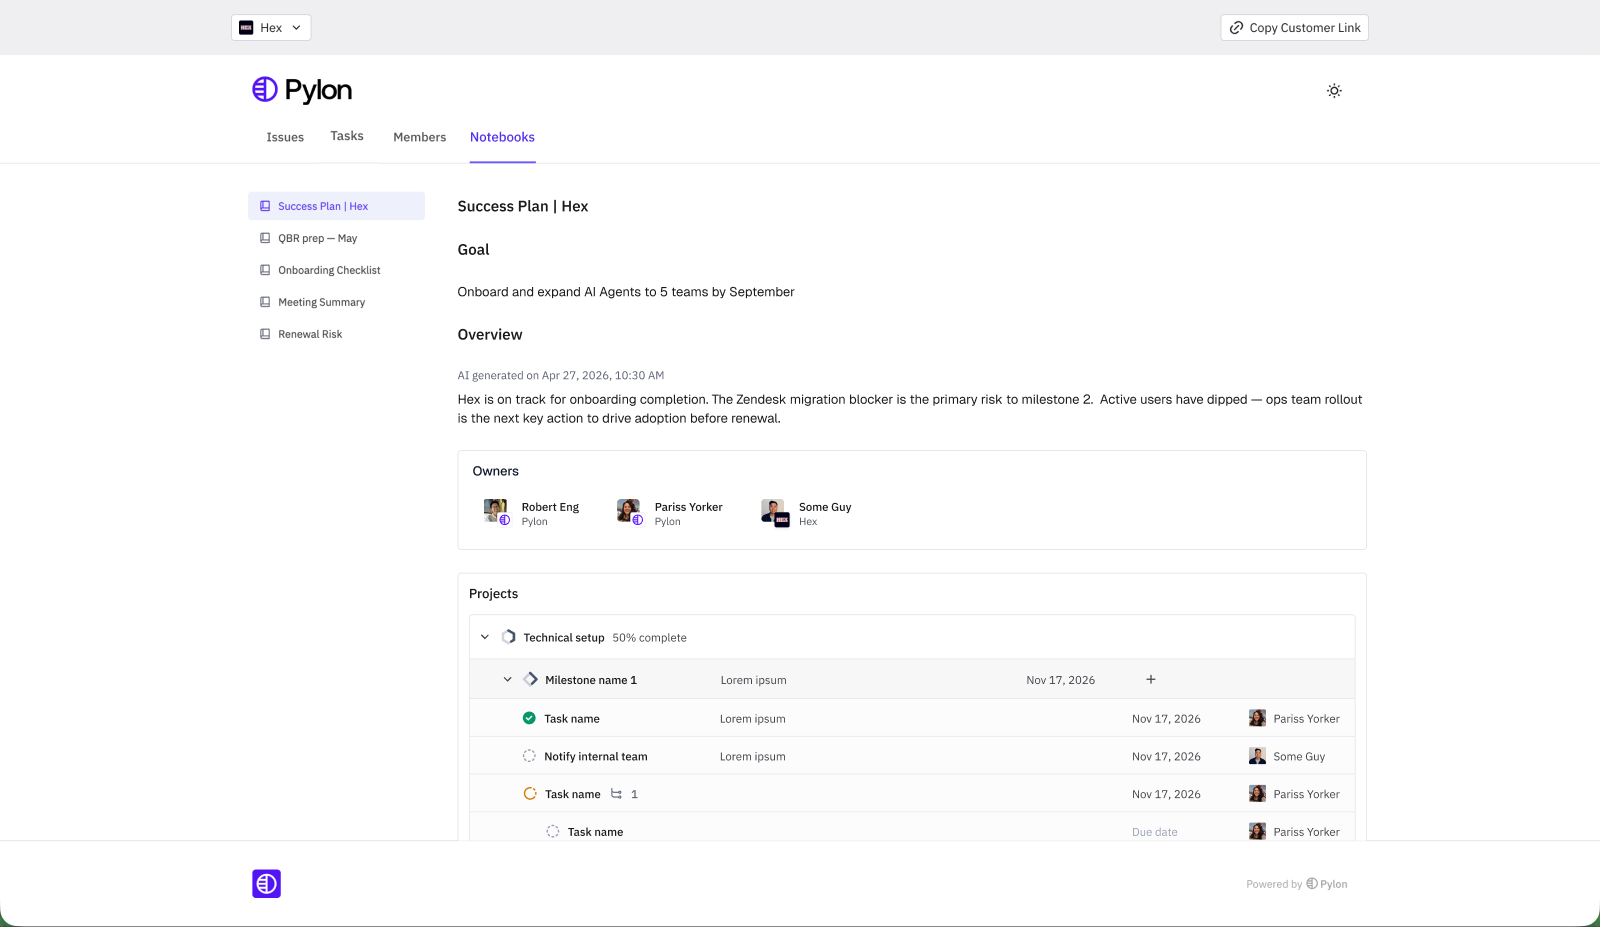Select the Notebooks tab

click(502, 137)
